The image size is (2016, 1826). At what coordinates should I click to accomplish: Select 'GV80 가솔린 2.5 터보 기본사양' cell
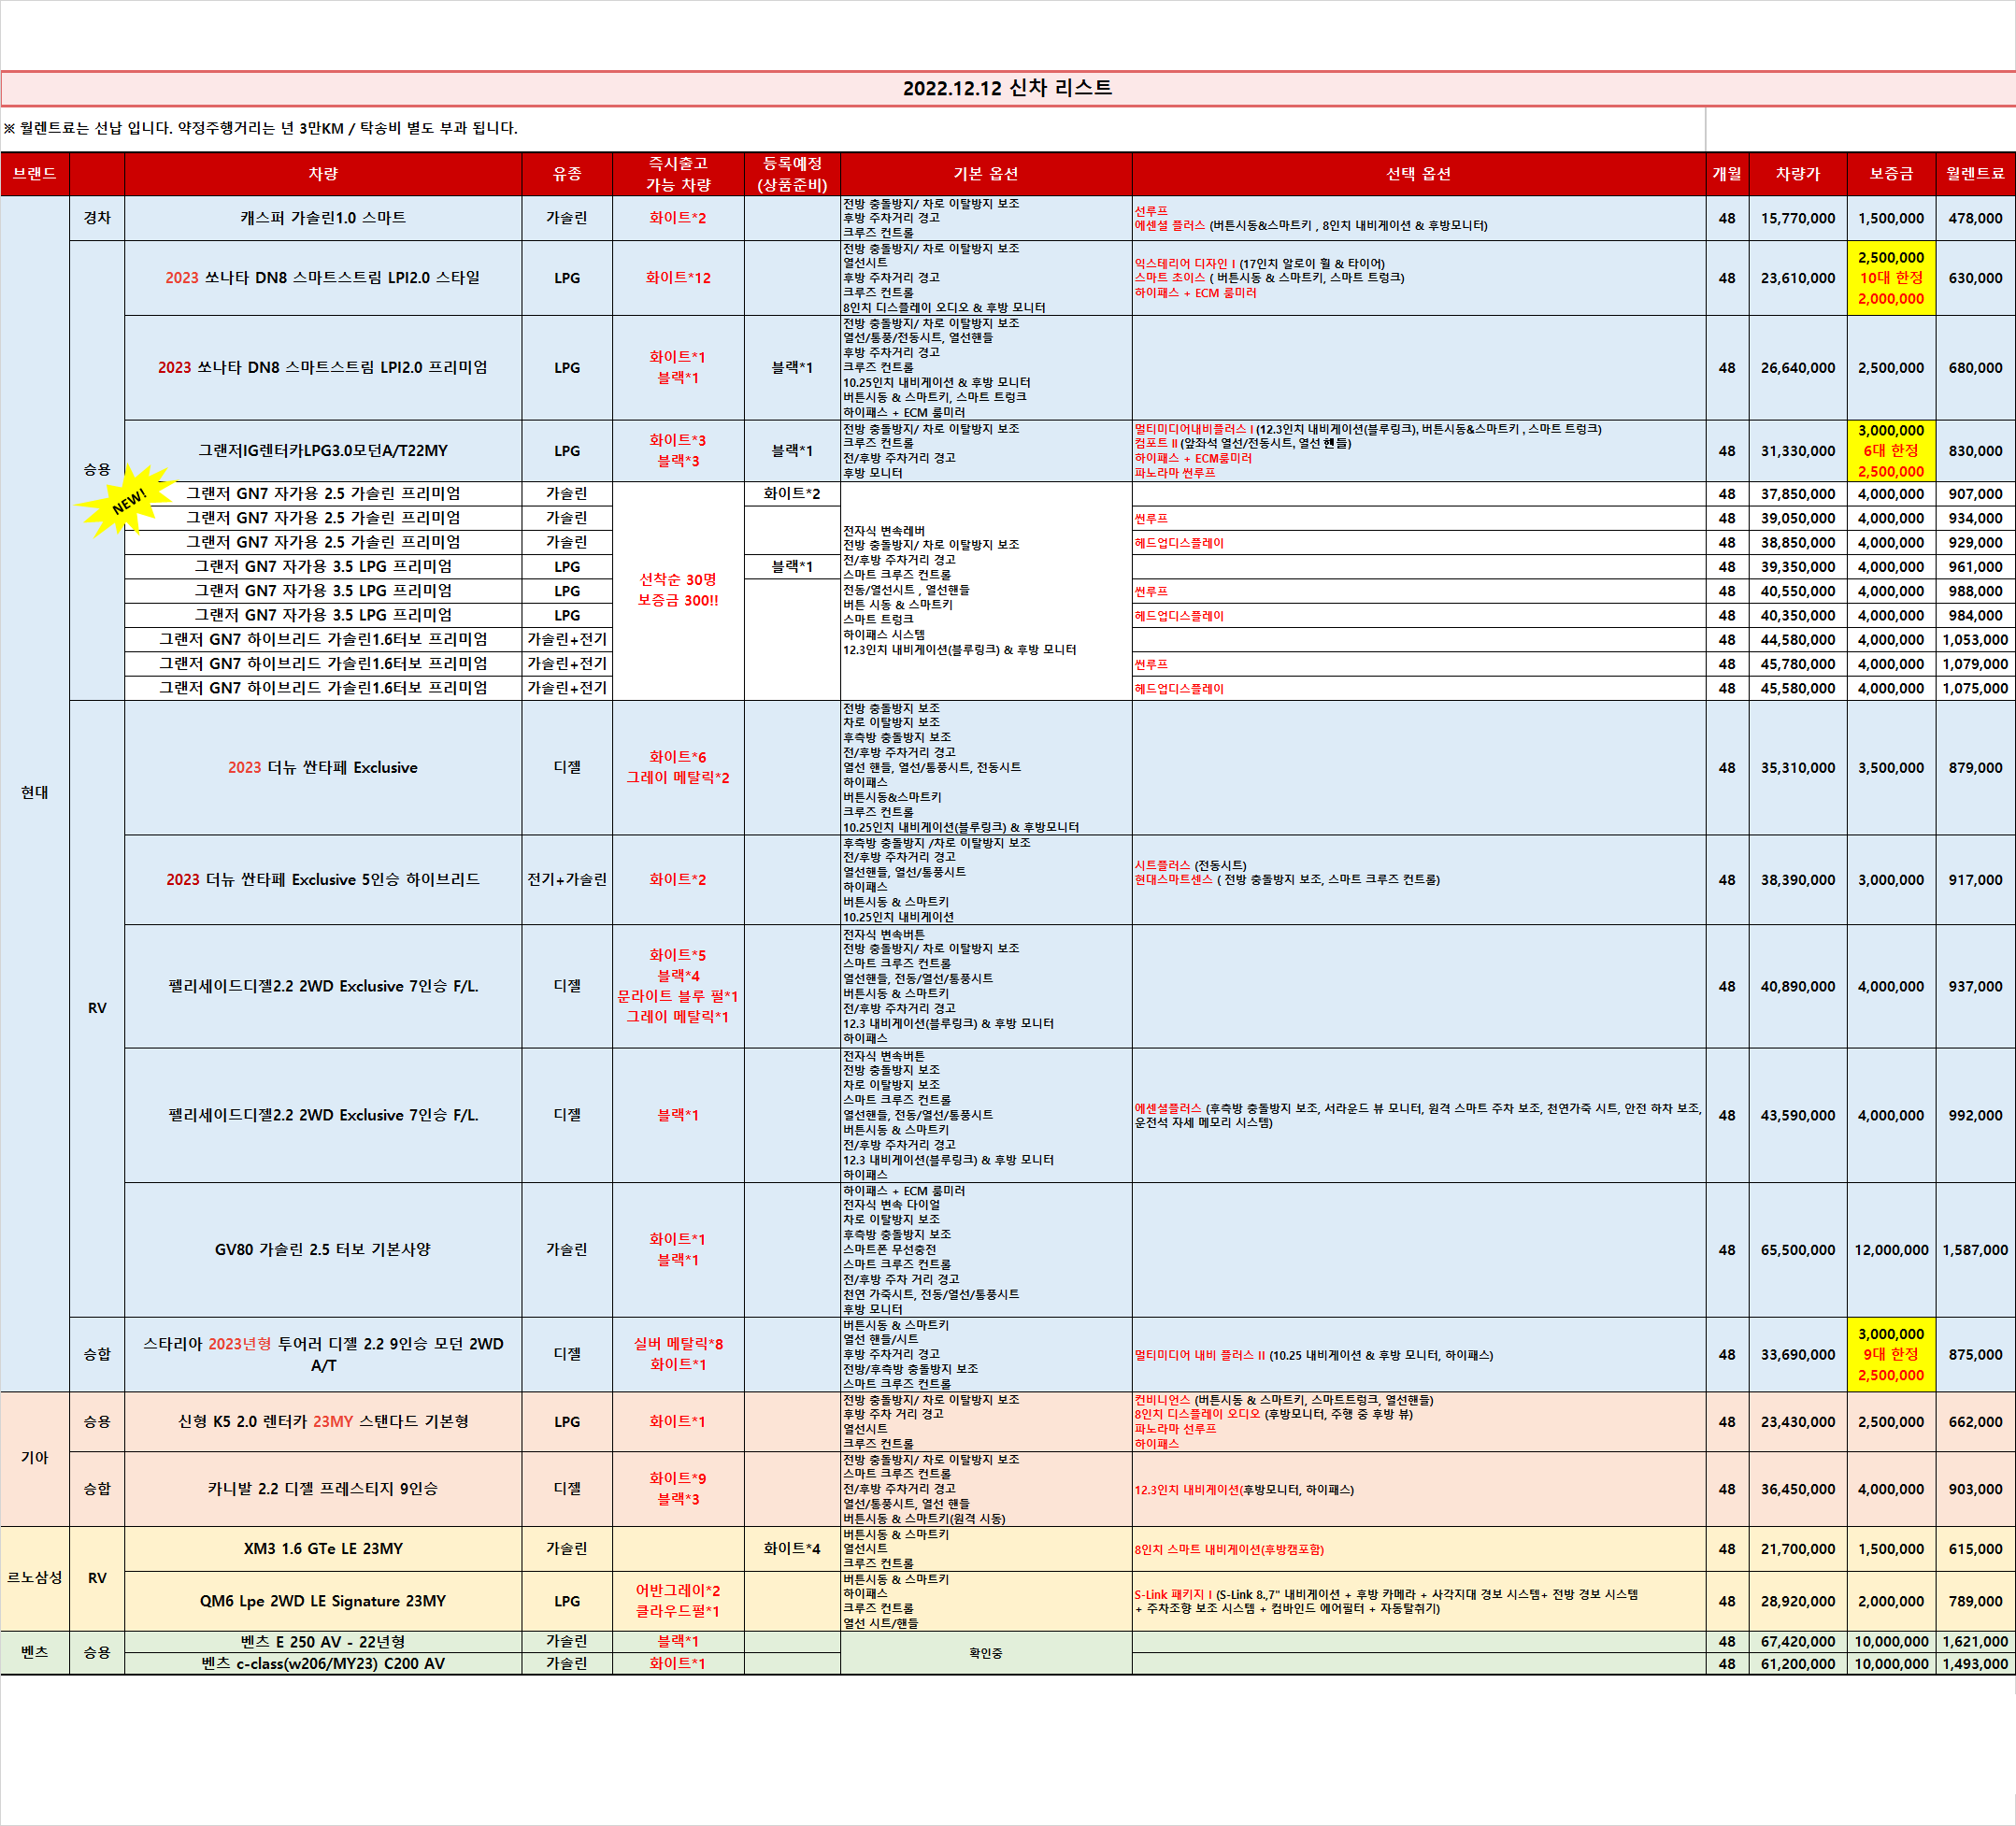coord(323,1250)
